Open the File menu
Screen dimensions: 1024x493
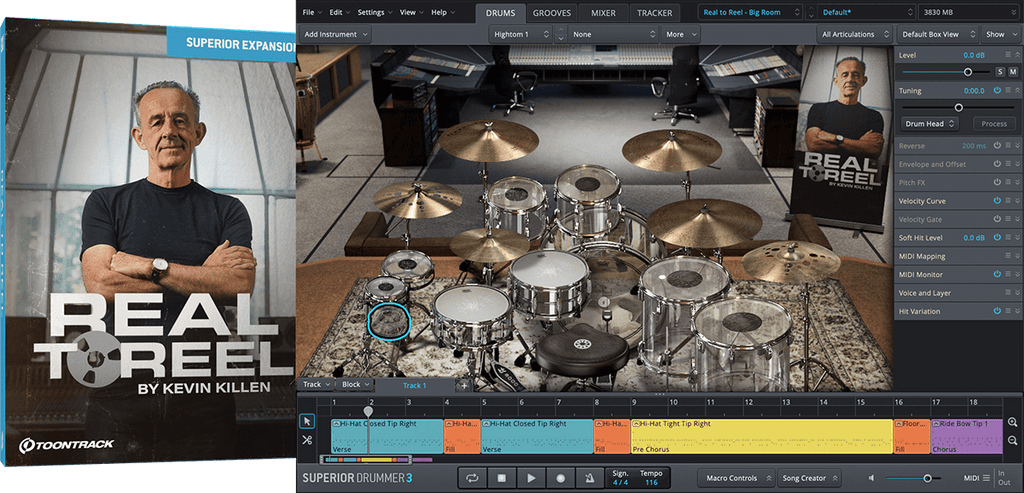point(312,12)
